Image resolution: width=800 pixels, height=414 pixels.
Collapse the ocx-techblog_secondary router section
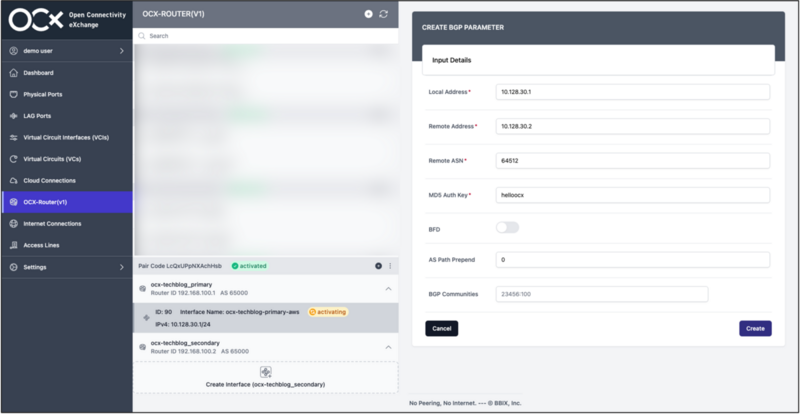click(x=388, y=347)
